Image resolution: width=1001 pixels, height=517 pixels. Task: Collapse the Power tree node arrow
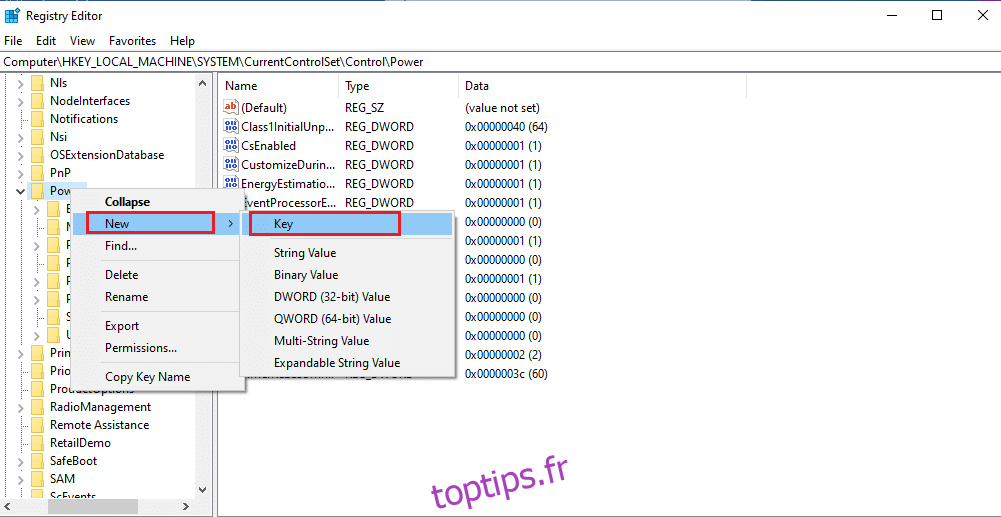(x=20, y=191)
